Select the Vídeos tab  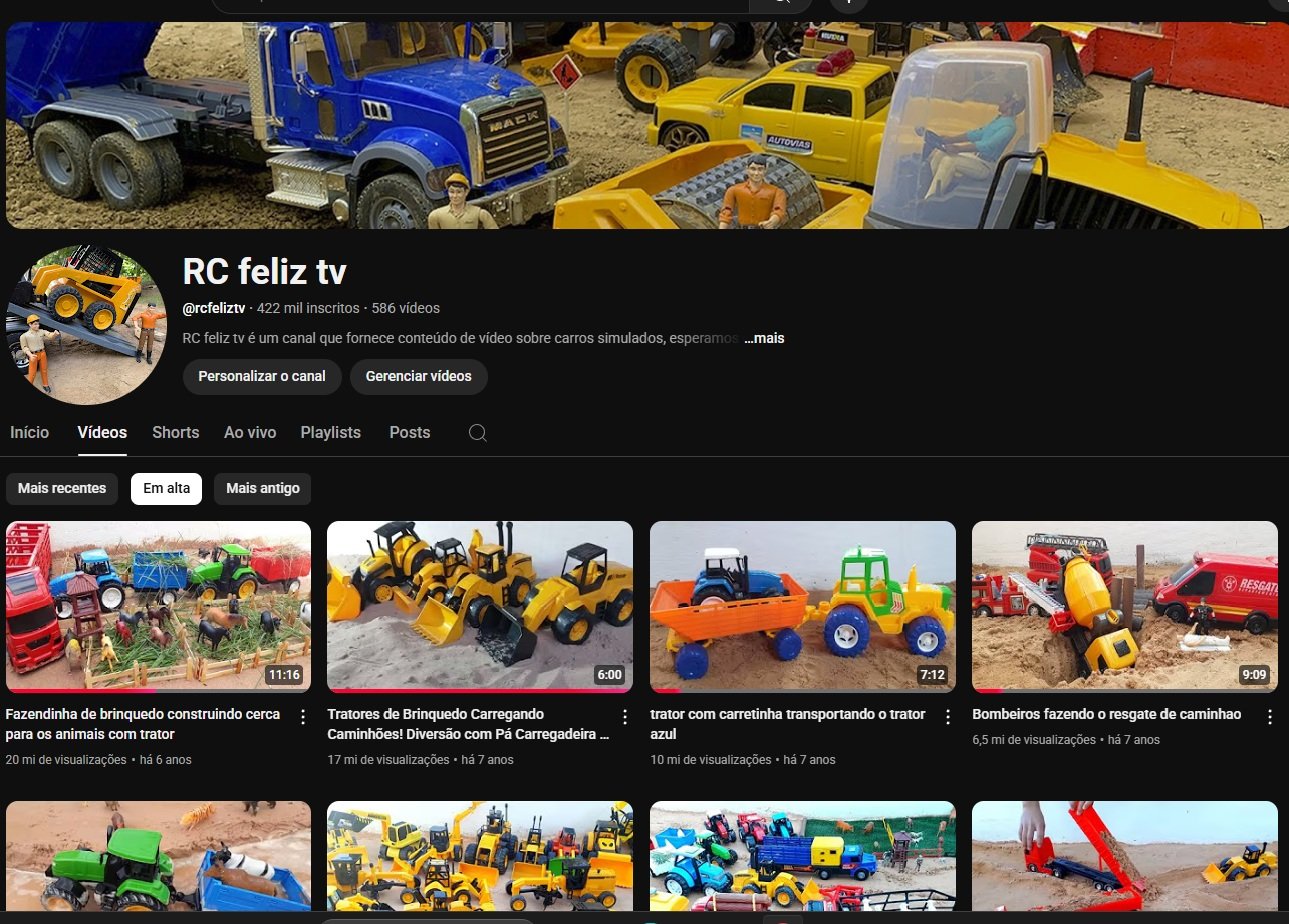tap(102, 432)
